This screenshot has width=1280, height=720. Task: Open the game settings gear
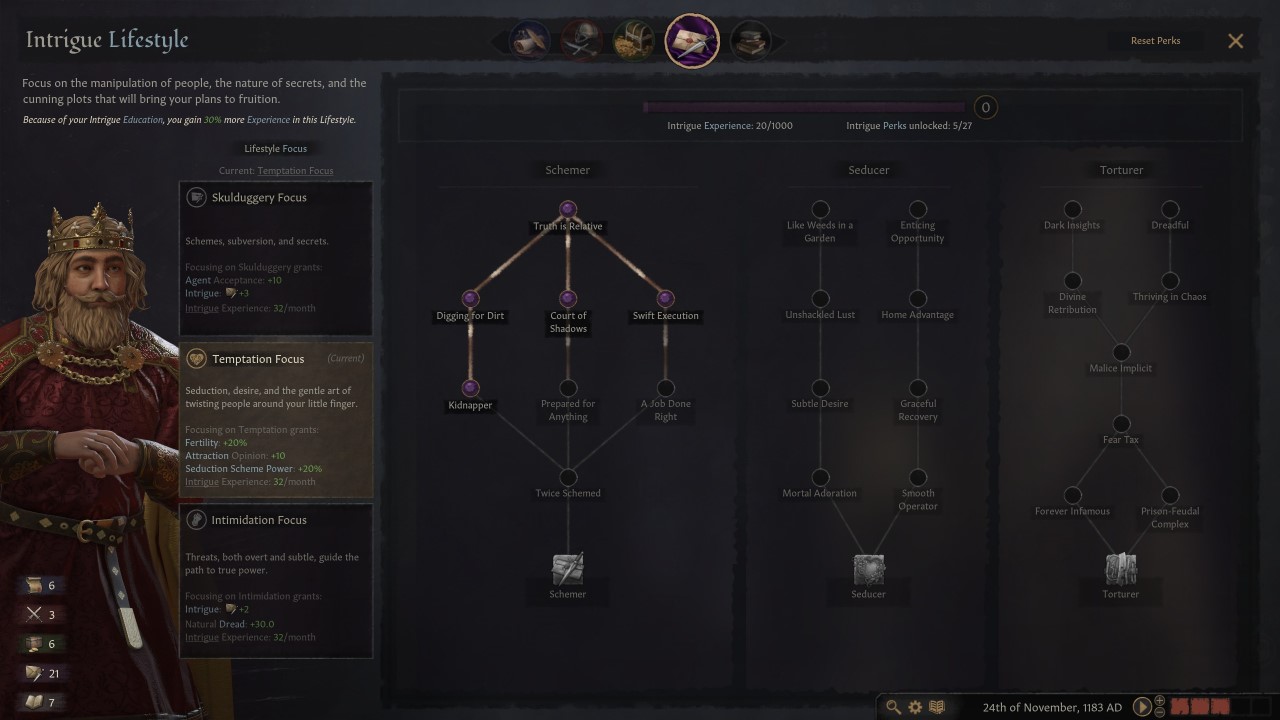[x=915, y=707]
